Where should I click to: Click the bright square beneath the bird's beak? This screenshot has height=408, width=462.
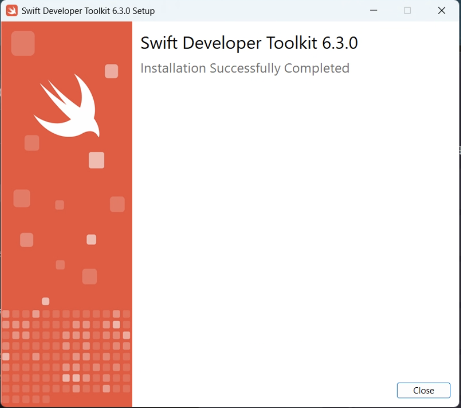pyautogui.click(x=96, y=160)
